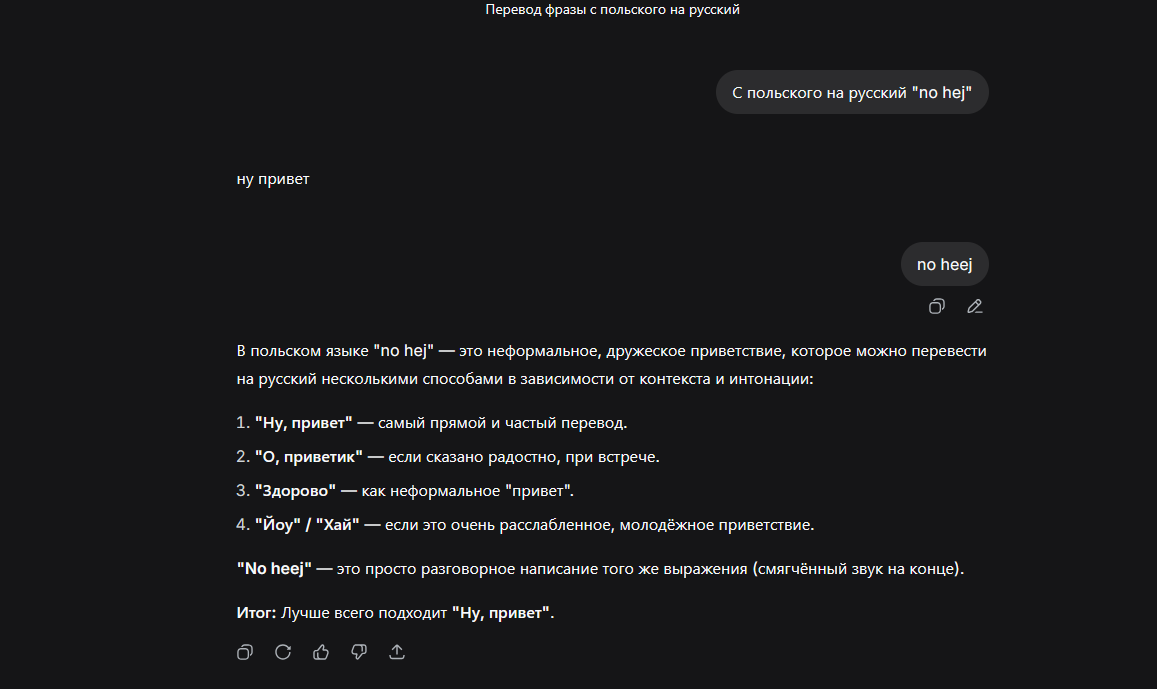
Task: Click "Ну, привет" in the Итог line
Action: (x=500, y=613)
